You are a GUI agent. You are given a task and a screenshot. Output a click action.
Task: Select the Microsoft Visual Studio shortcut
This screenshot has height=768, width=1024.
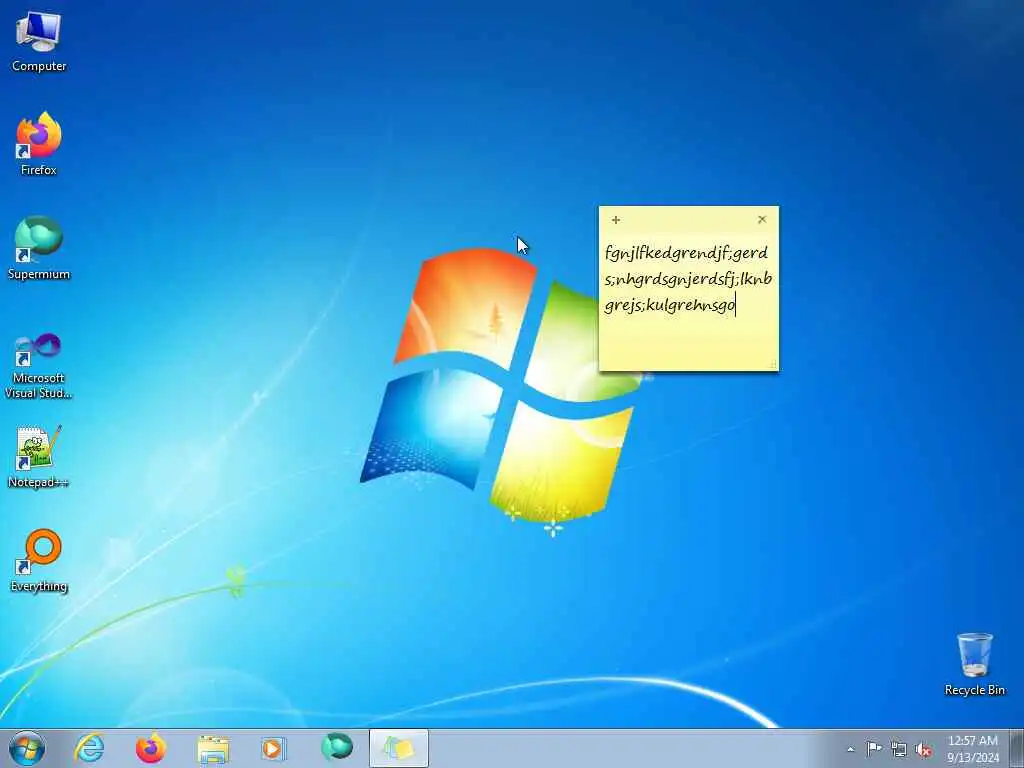(x=39, y=366)
